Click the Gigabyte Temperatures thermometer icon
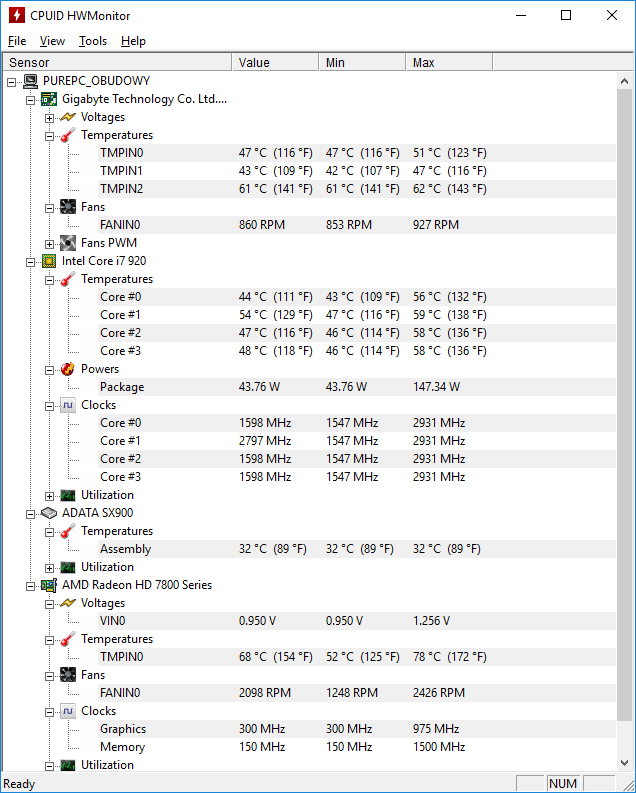This screenshot has width=636, height=793. pos(68,135)
